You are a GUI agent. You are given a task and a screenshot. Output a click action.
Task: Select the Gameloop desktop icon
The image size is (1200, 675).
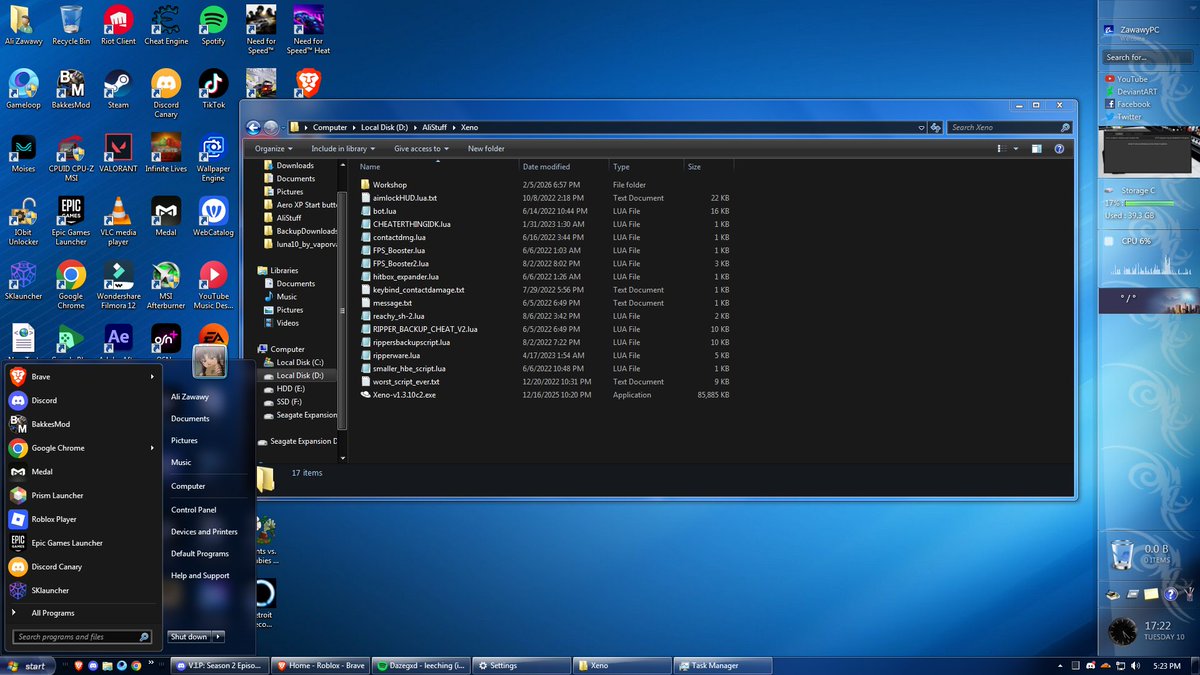point(23,89)
